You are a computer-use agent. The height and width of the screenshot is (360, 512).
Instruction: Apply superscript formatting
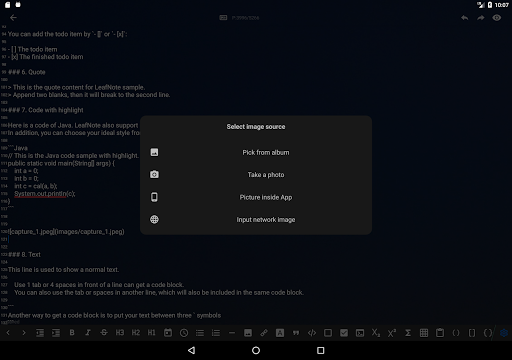(x=392, y=333)
